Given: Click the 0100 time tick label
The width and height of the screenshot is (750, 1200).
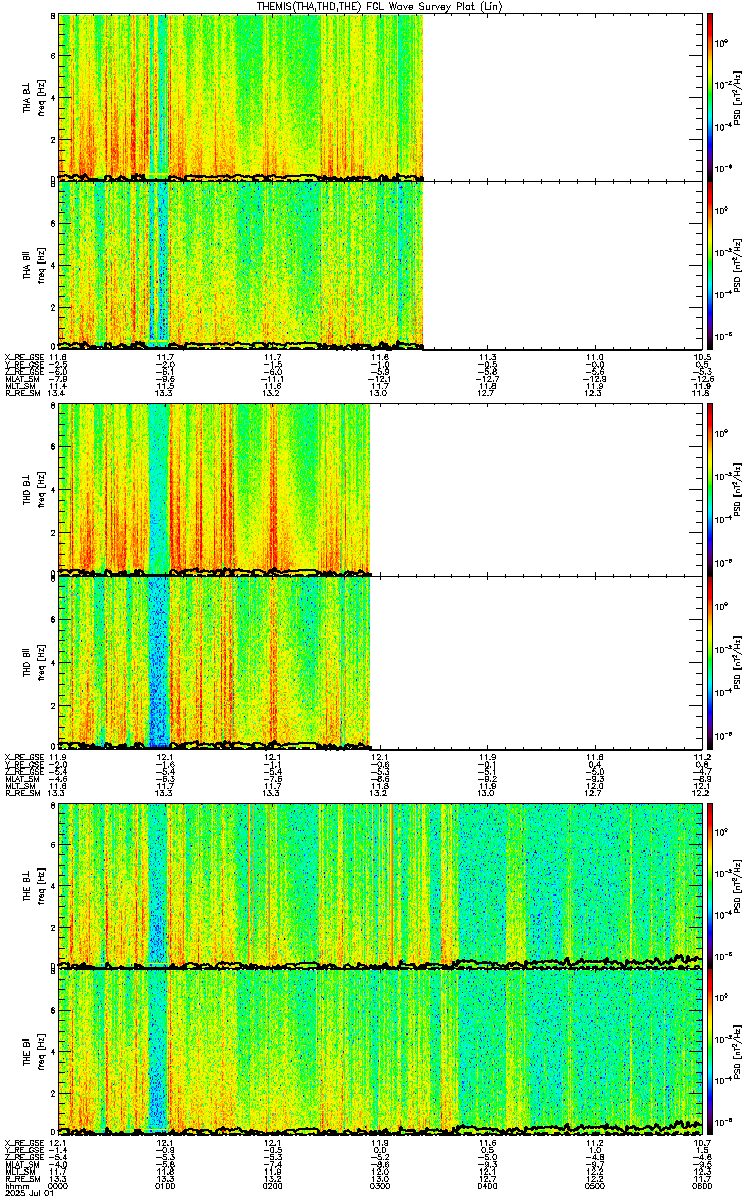Looking at the screenshot, I should pyautogui.click(x=166, y=1185).
